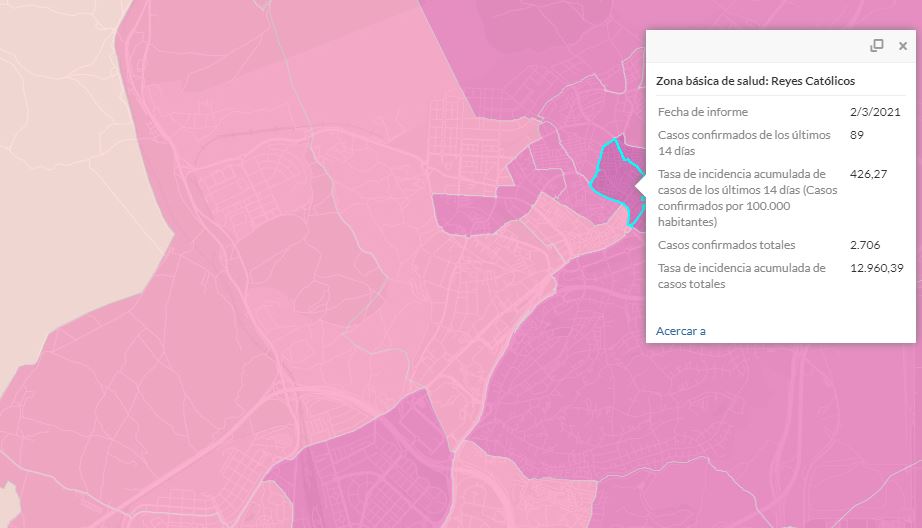Close the Reyes Católicos info popup
This screenshot has height=528, width=922.
(903, 46)
